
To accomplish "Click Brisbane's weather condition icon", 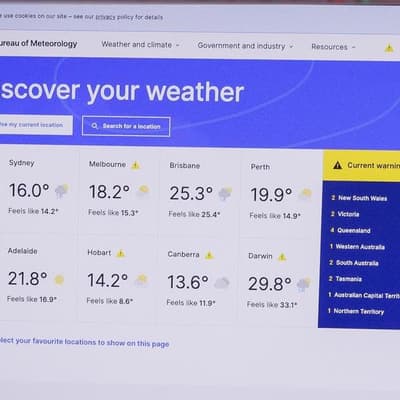I will coord(225,194).
